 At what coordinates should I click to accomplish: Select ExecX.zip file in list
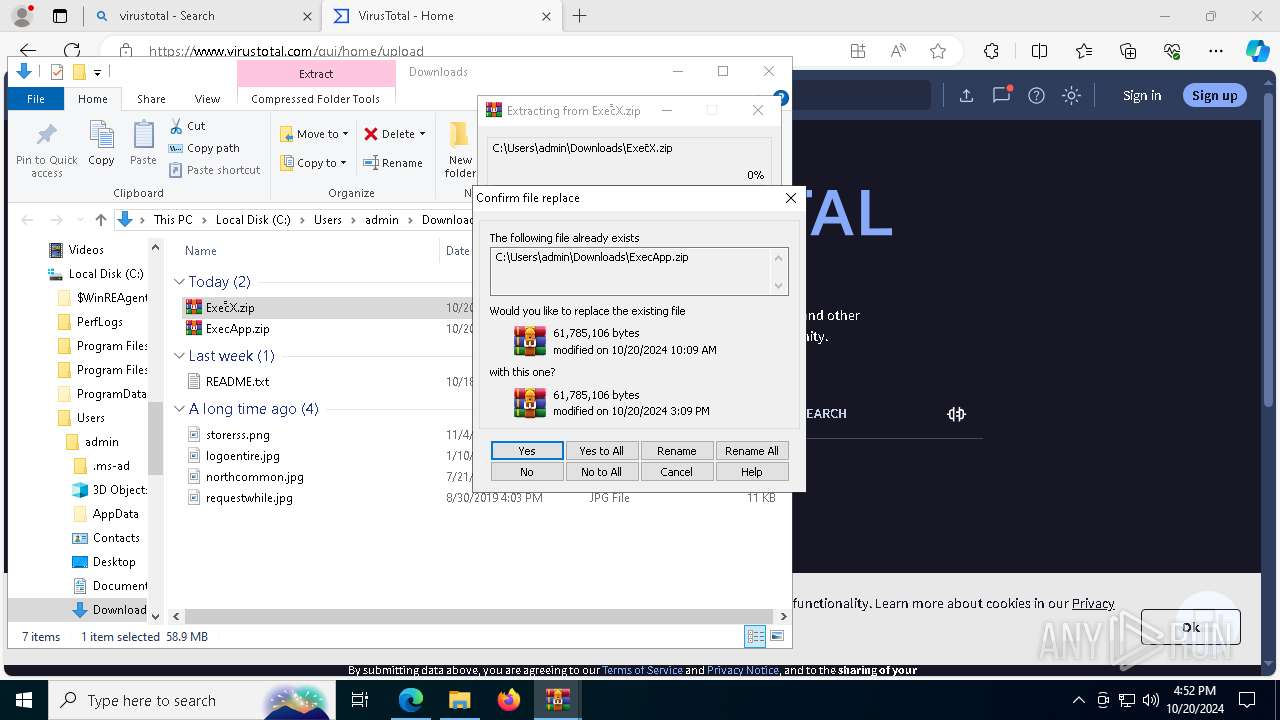[230, 308]
